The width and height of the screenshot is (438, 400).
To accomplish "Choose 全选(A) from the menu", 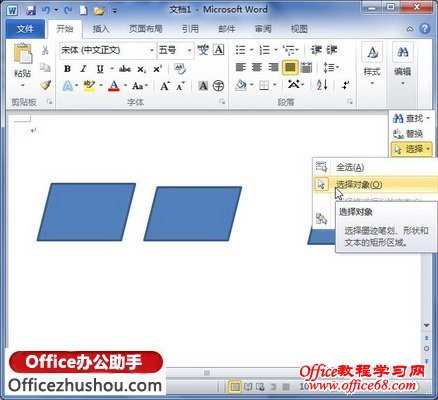I will pyautogui.click(x=350, y=167).
